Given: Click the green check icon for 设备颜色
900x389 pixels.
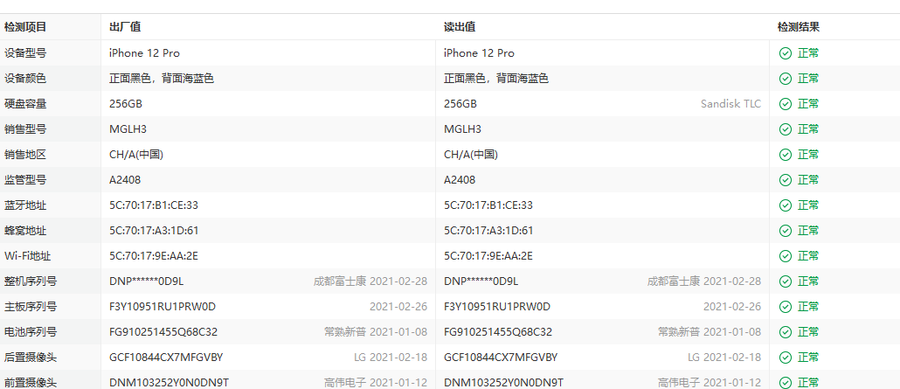Looking at the screenshot, I should [x=785, y=79].
